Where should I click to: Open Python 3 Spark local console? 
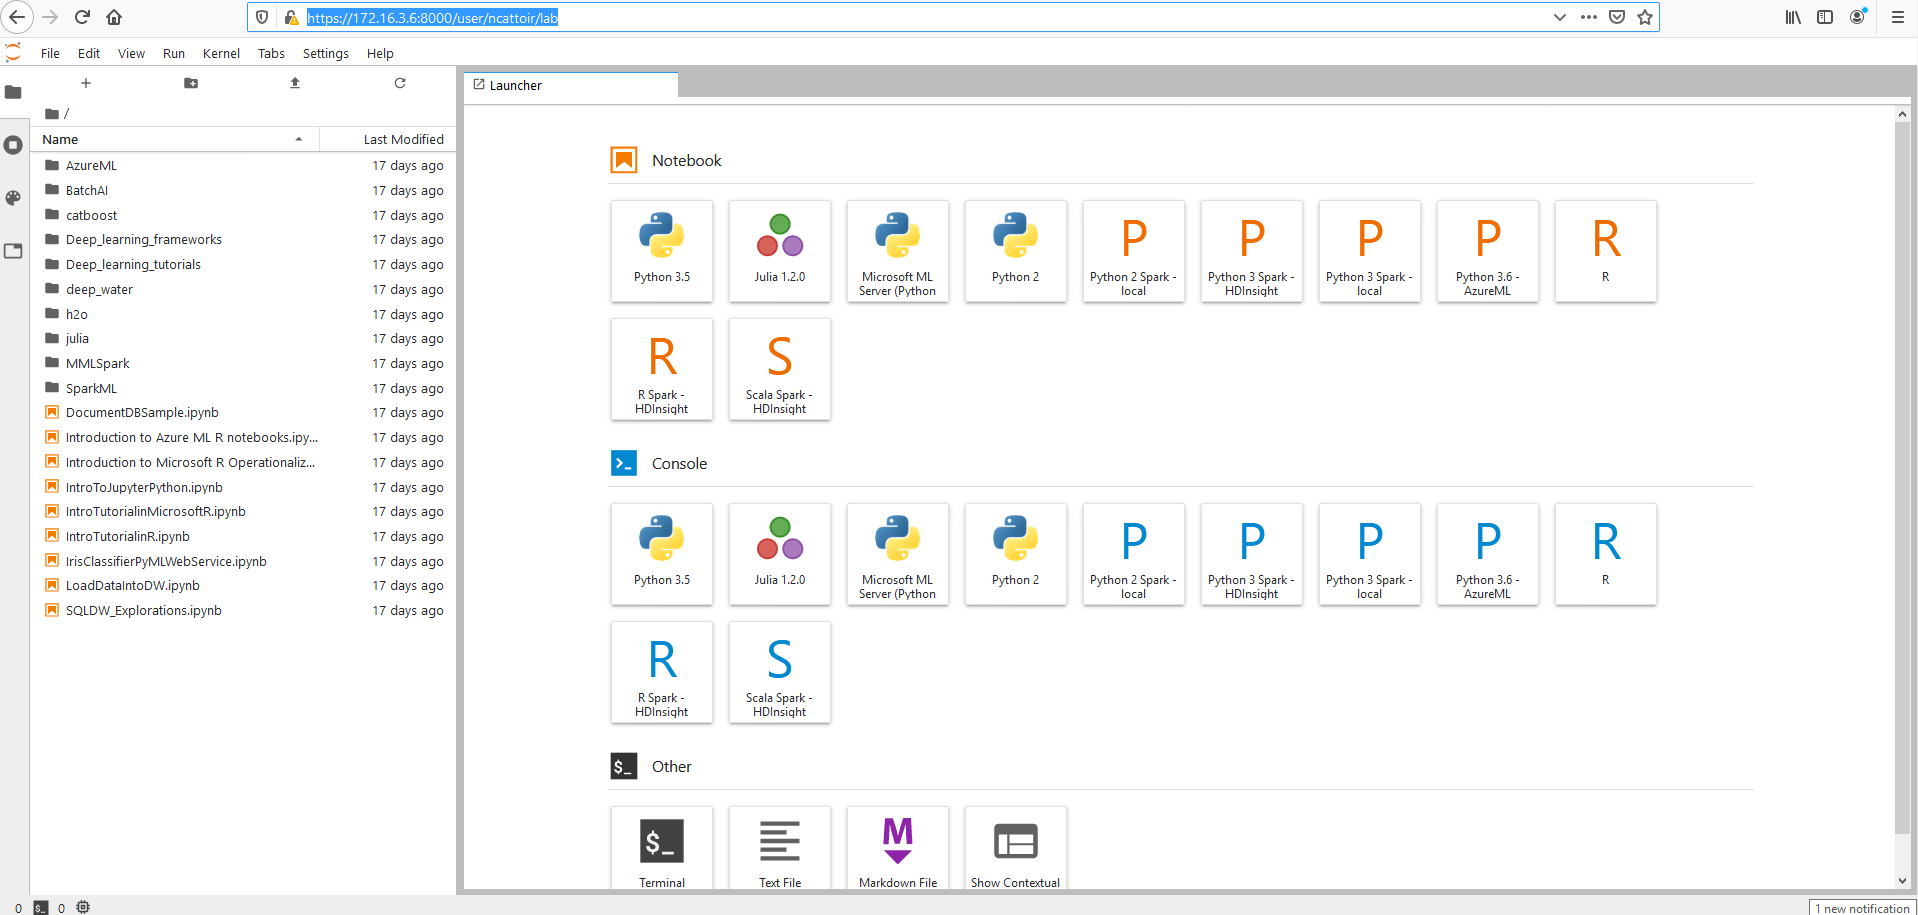click(1369, 554)
